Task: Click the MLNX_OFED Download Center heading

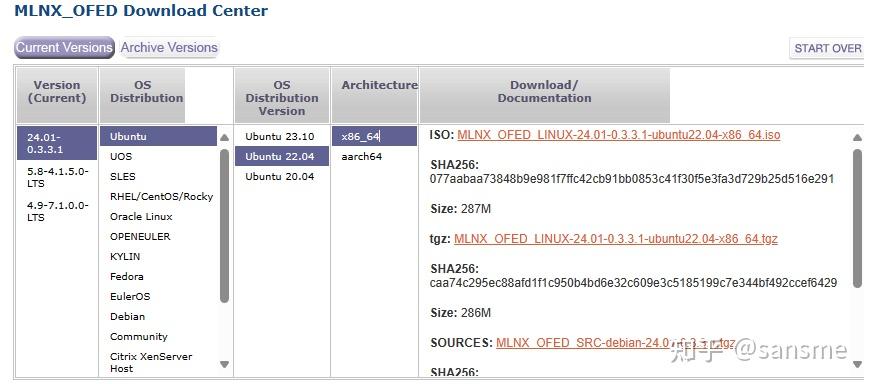Action: (141, 10)
